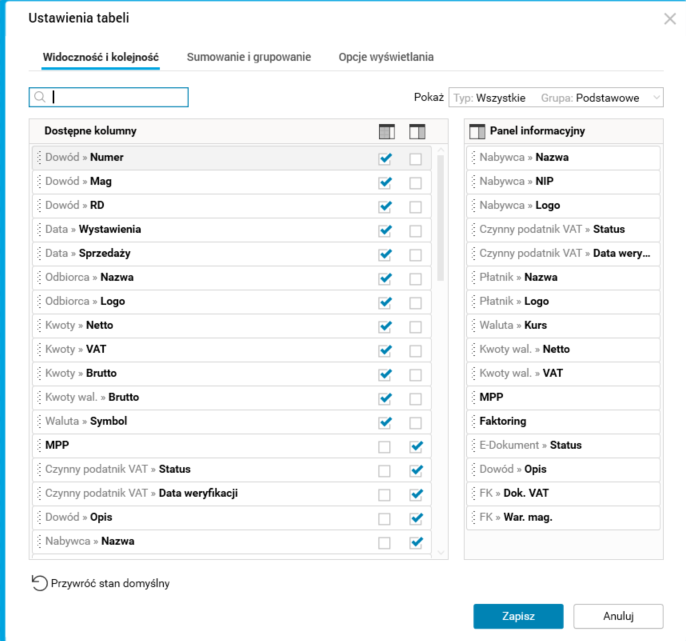Open the Opcje wyświetlania tab
686x641 pixels.
(385, 58)
